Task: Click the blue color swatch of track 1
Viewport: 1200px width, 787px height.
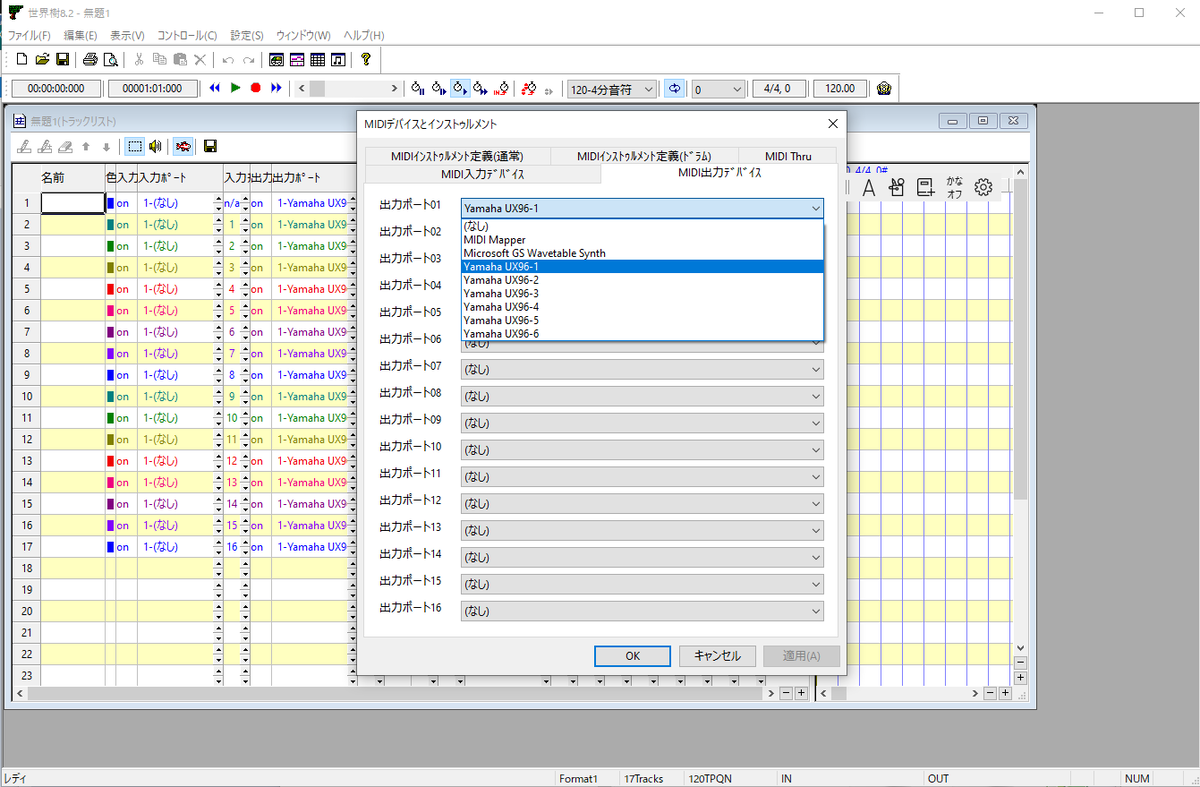Action: tap(110, 202)
